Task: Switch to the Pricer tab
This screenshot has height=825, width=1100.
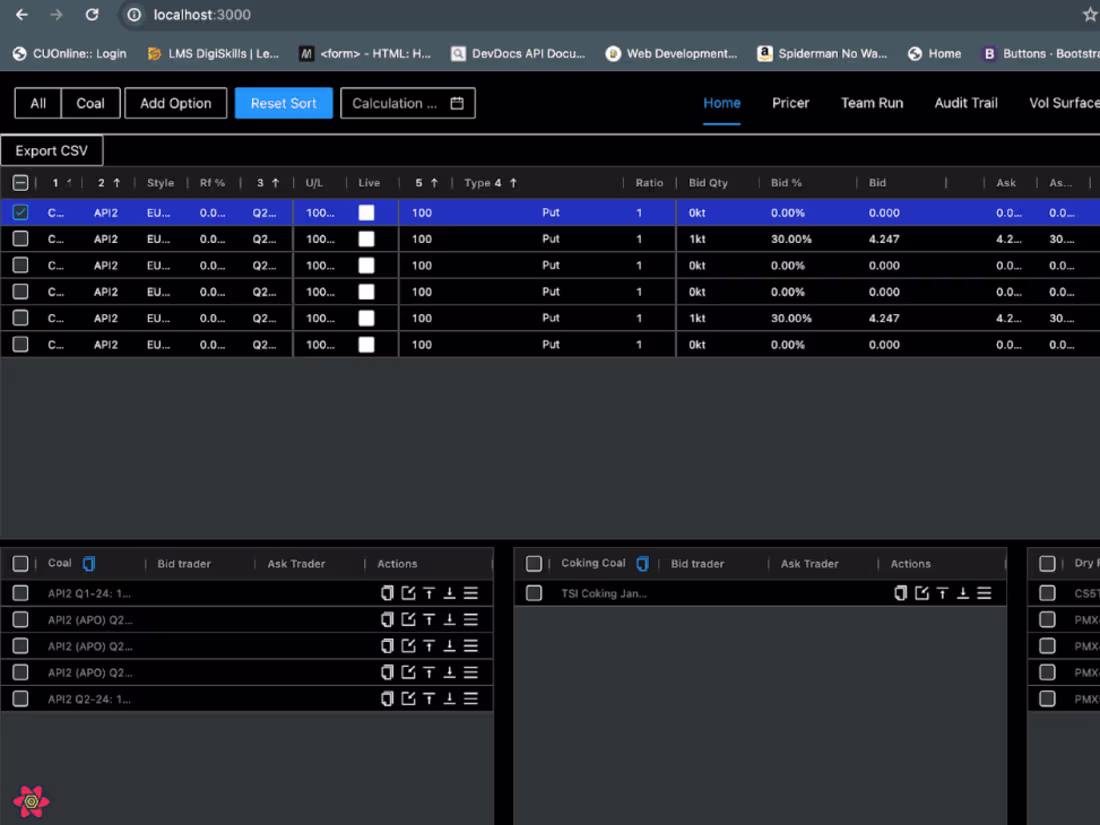Action: [790, 103]
